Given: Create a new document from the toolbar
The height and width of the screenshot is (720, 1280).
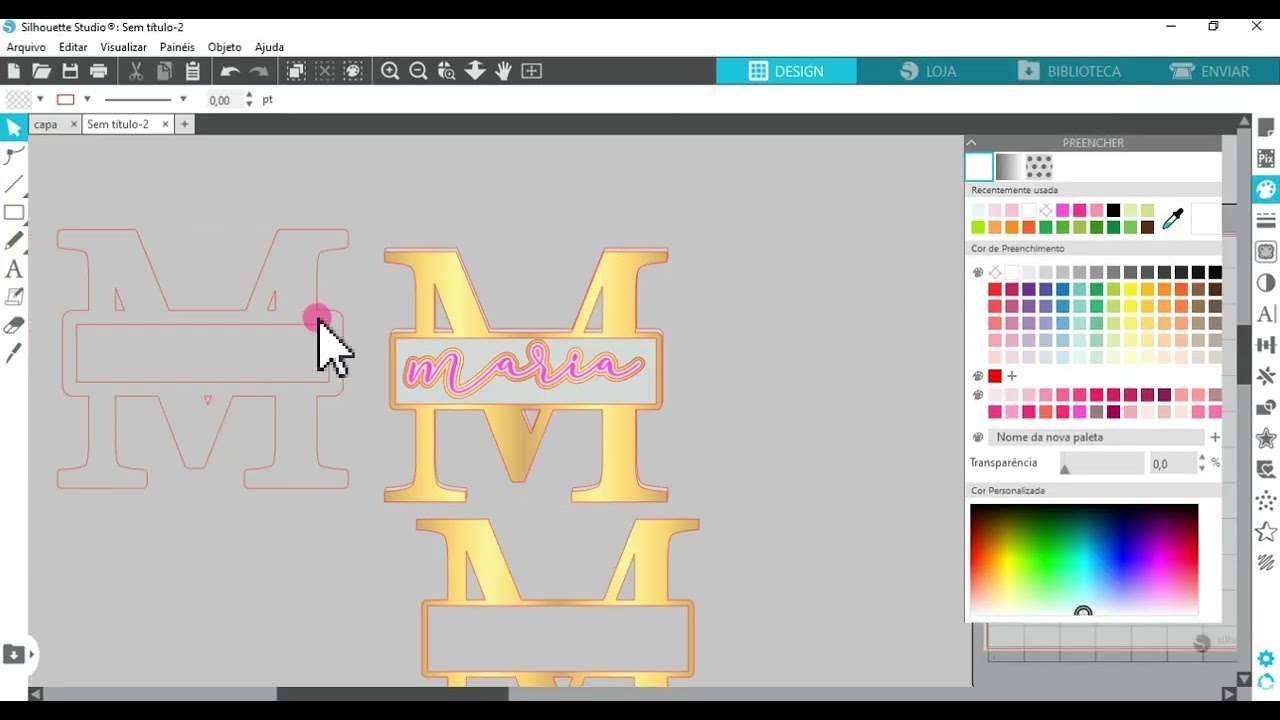Looking at the screenshot, I should 14,71.
